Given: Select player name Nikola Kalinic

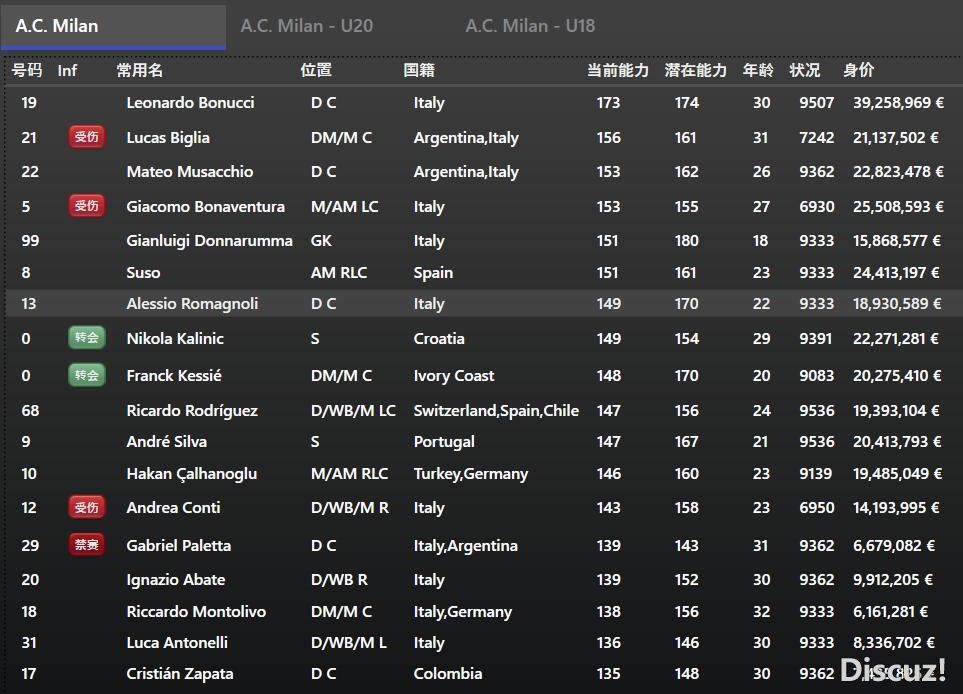Looking at the screenshot, I should (x=175, y=338).
